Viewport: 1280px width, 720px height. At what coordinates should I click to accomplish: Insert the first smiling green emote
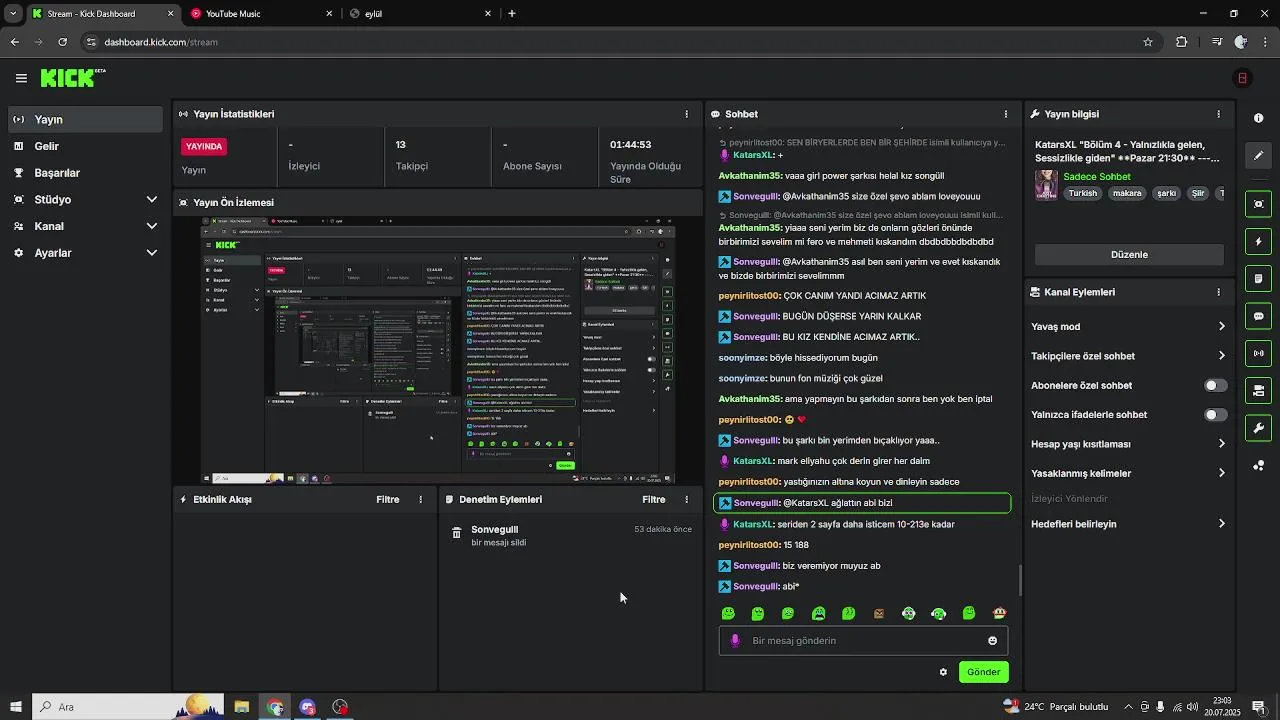728,613
